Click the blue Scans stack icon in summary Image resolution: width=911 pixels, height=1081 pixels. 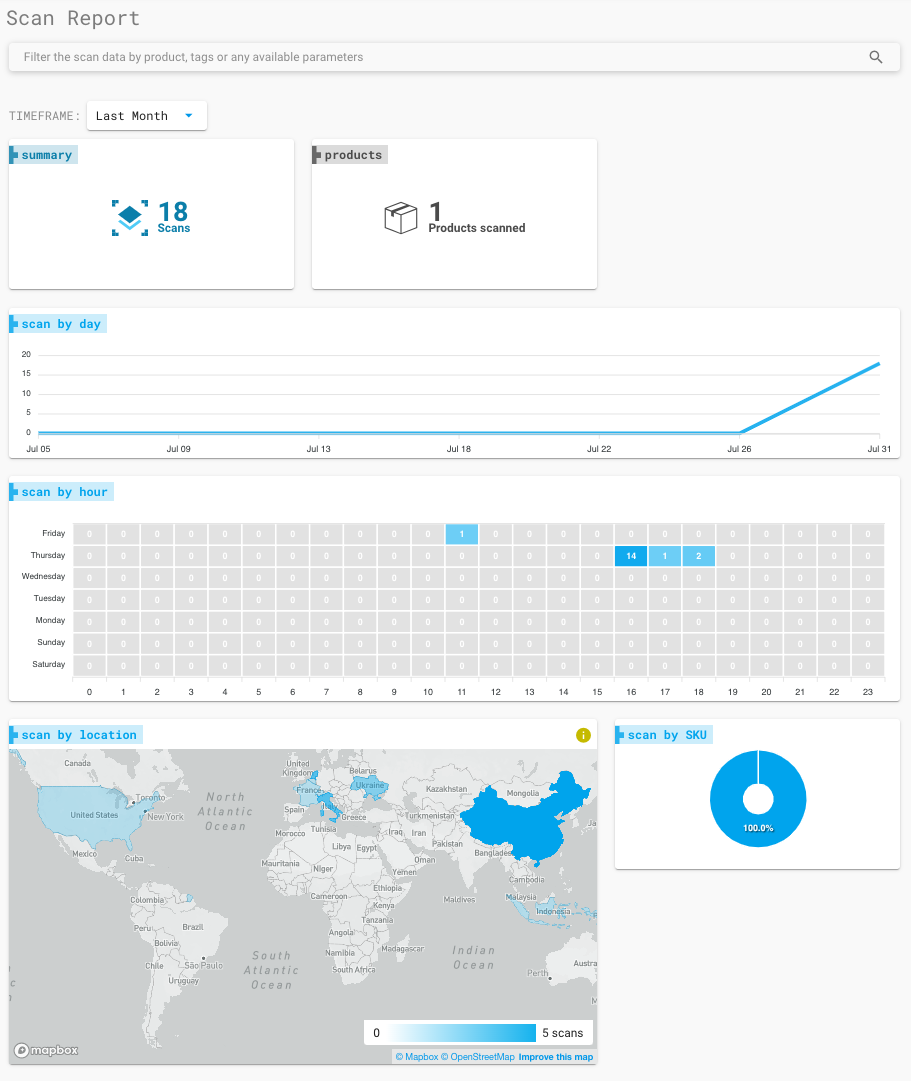(129, 218)
